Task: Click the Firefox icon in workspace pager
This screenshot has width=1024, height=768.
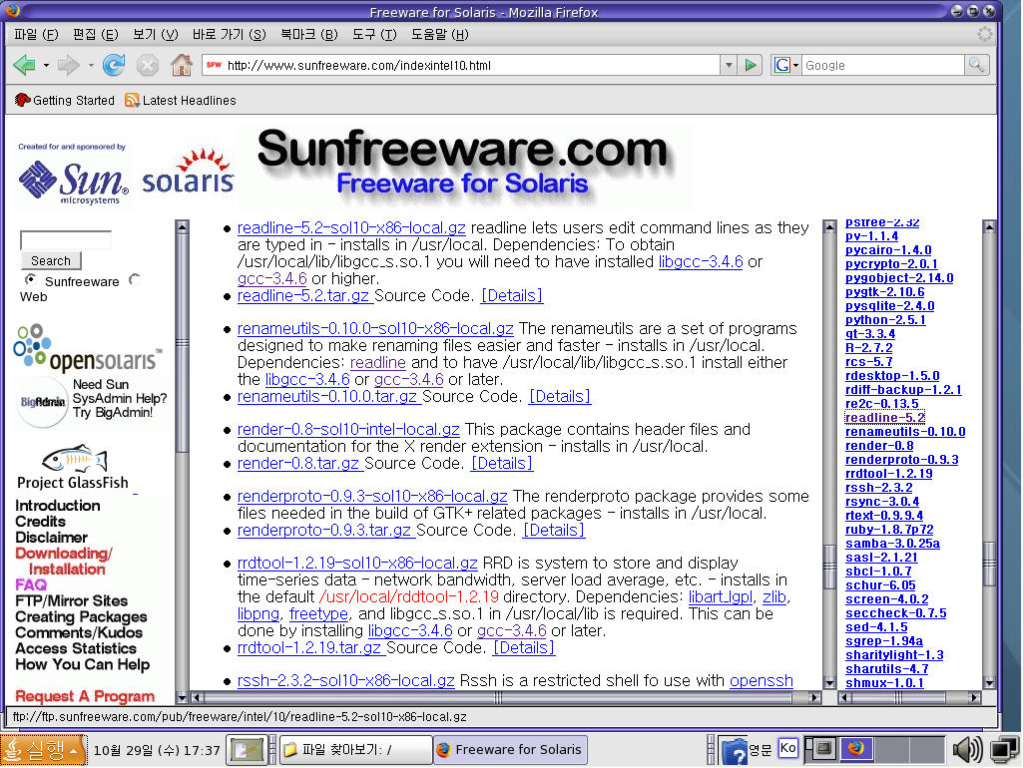Action: 856,747
